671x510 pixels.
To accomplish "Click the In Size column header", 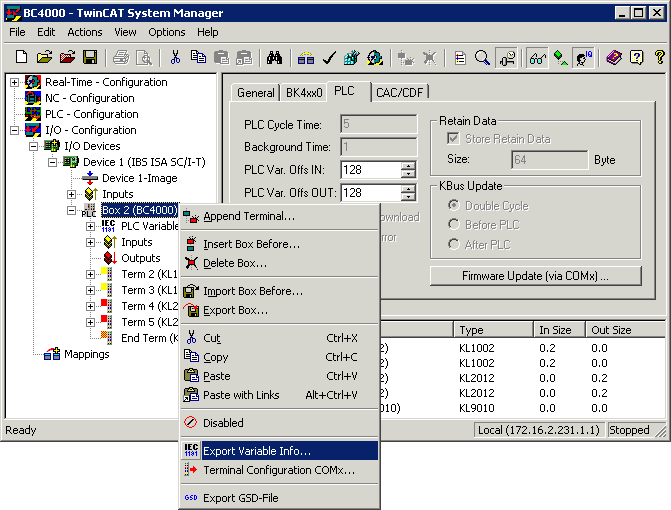I will (559, 330).
